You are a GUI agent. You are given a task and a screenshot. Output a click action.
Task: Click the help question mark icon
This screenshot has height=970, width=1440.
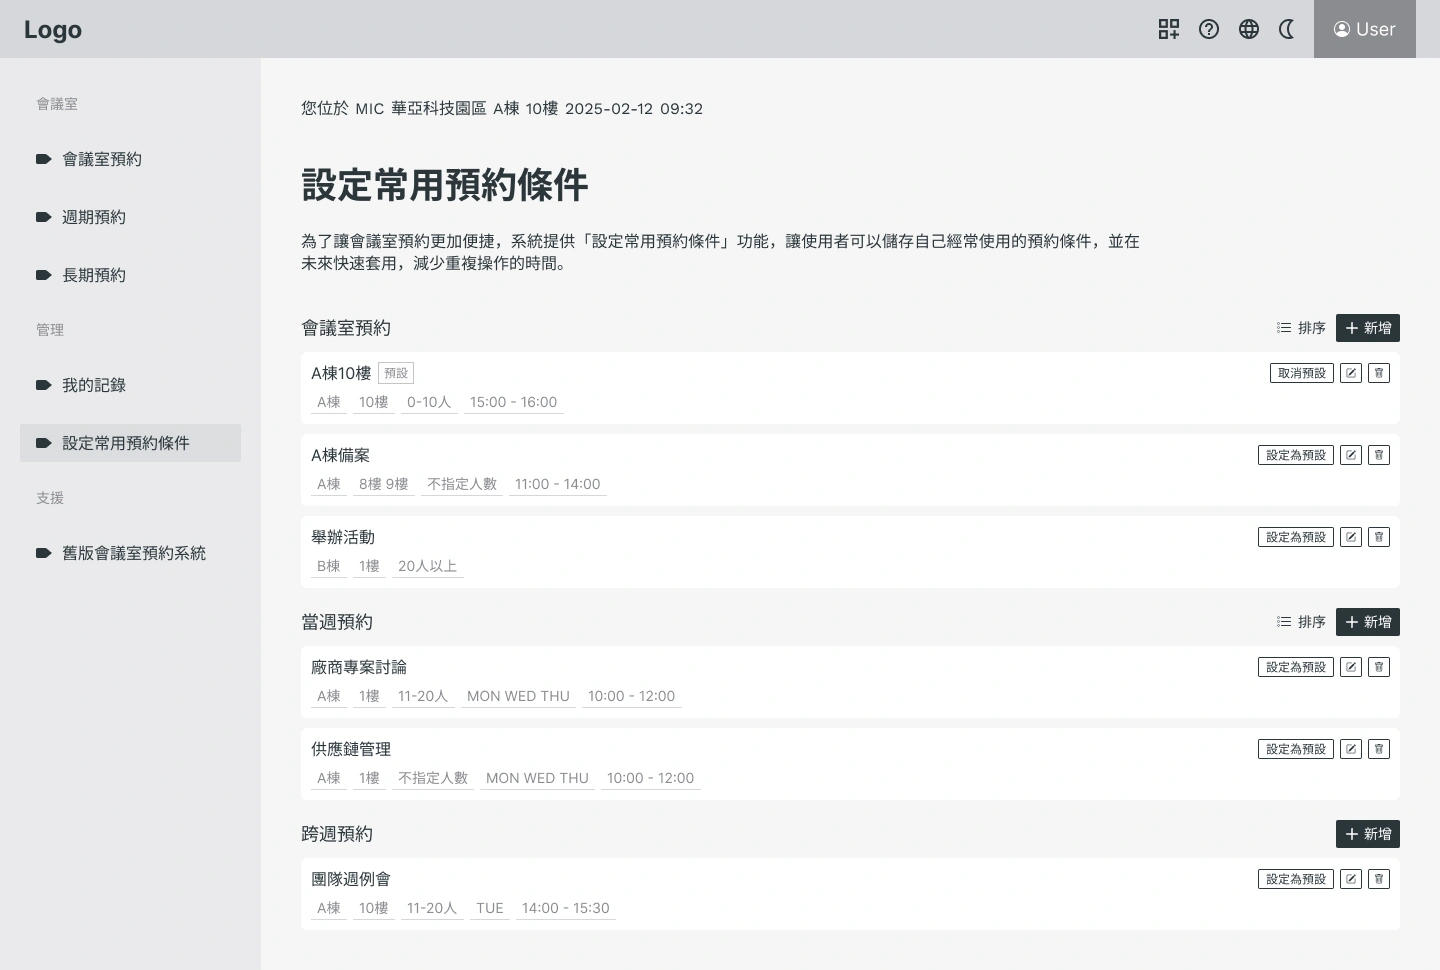(x=1209, y=29)
